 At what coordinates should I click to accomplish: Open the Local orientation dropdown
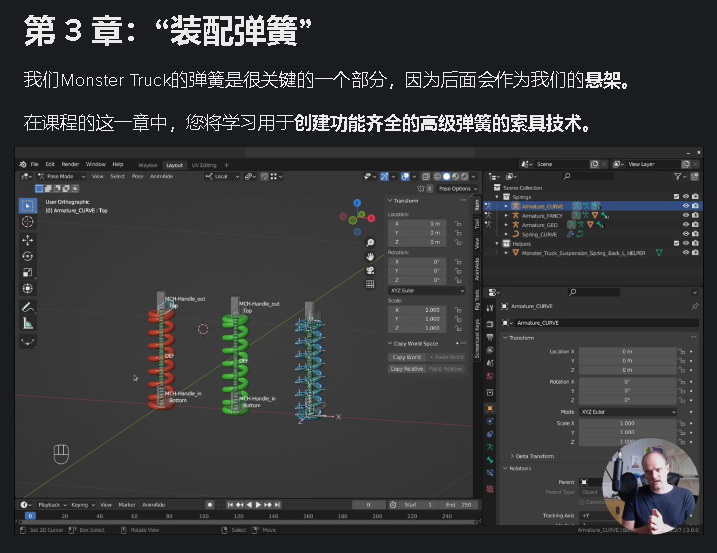click(222, 176)
